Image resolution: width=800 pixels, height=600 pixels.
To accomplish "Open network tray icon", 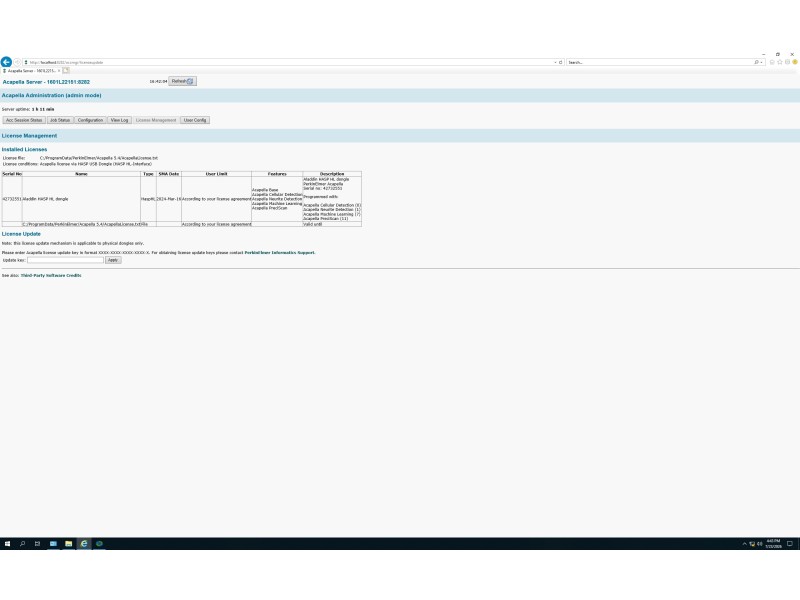I will point(752,544).
